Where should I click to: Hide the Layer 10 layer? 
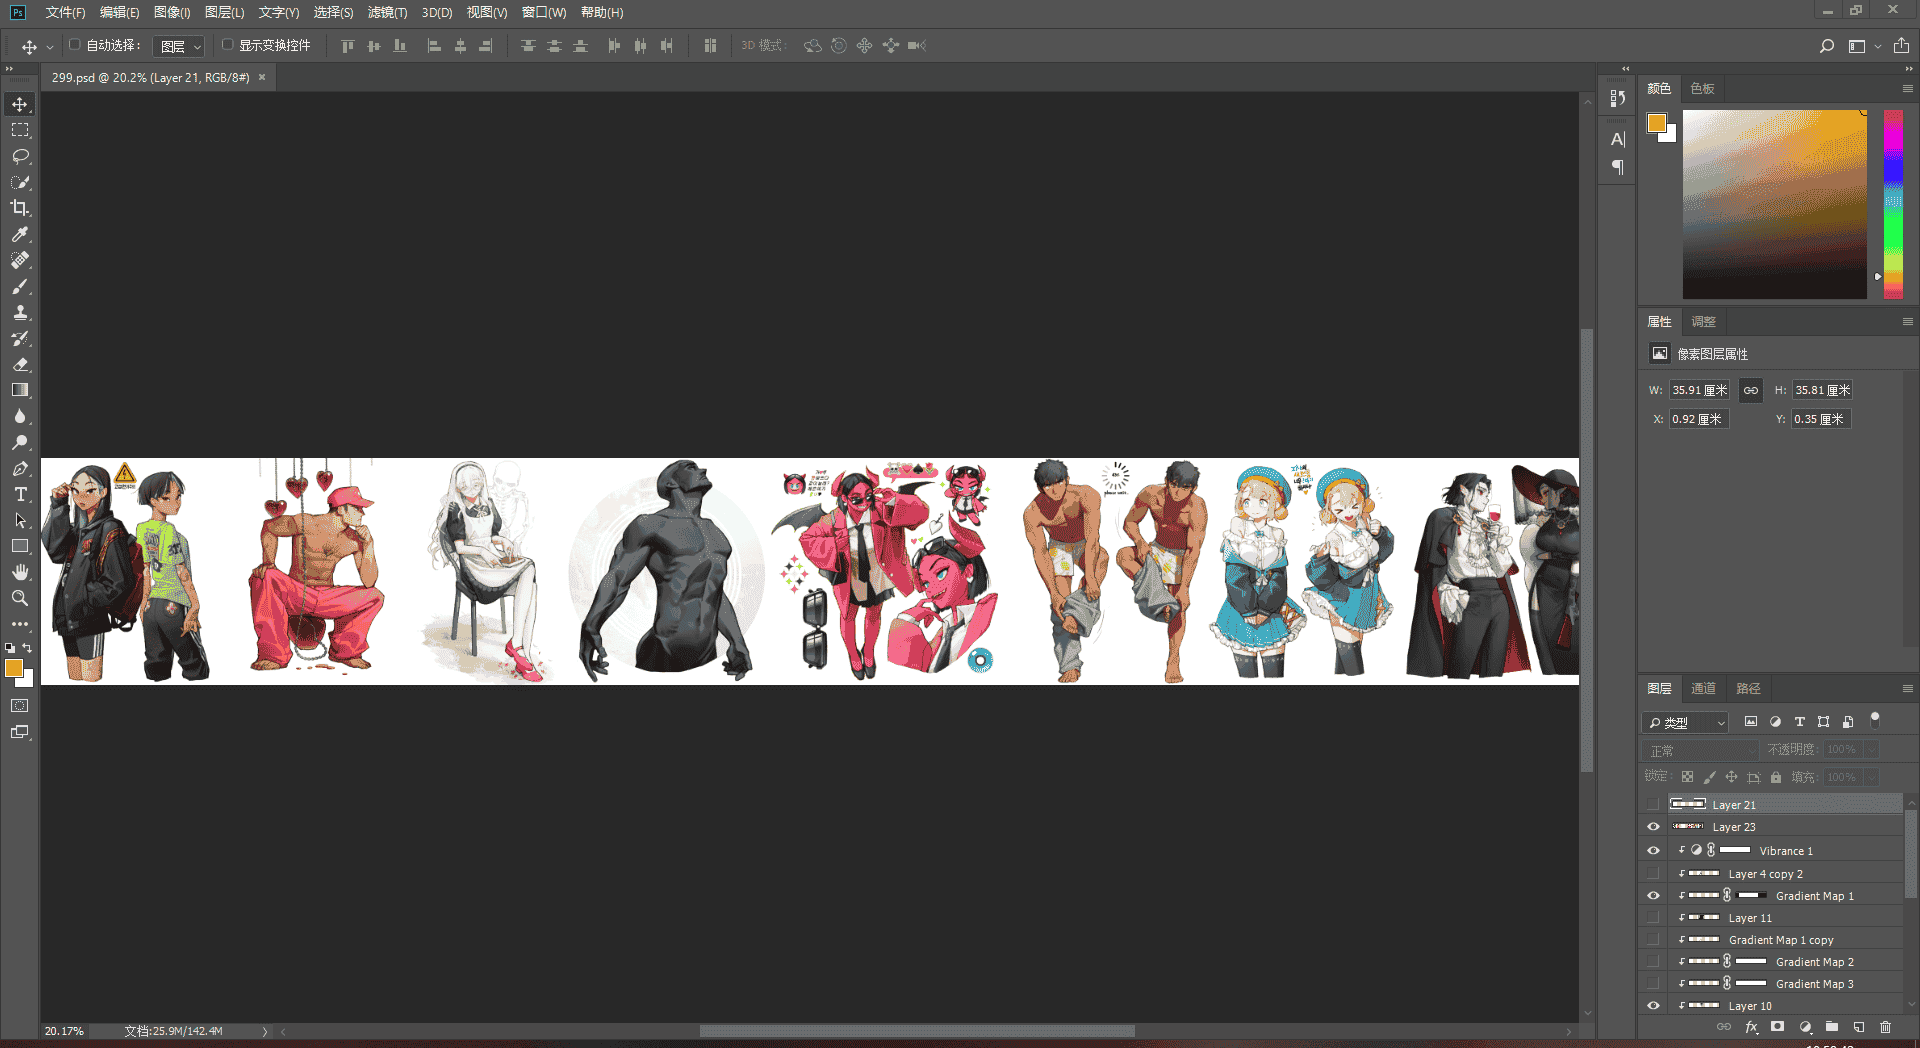pos(1653,1006)
